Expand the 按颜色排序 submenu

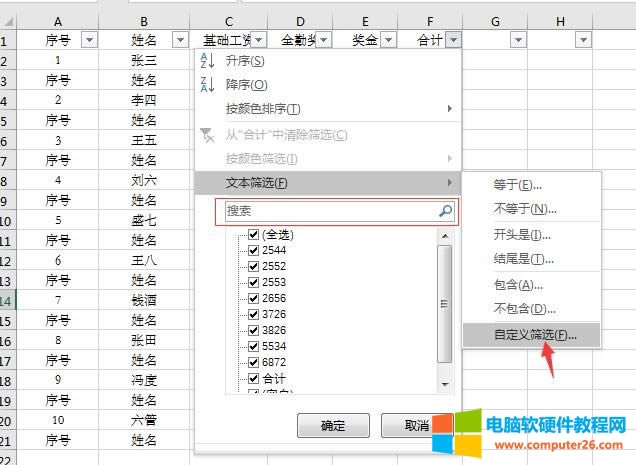click(328, 108)
